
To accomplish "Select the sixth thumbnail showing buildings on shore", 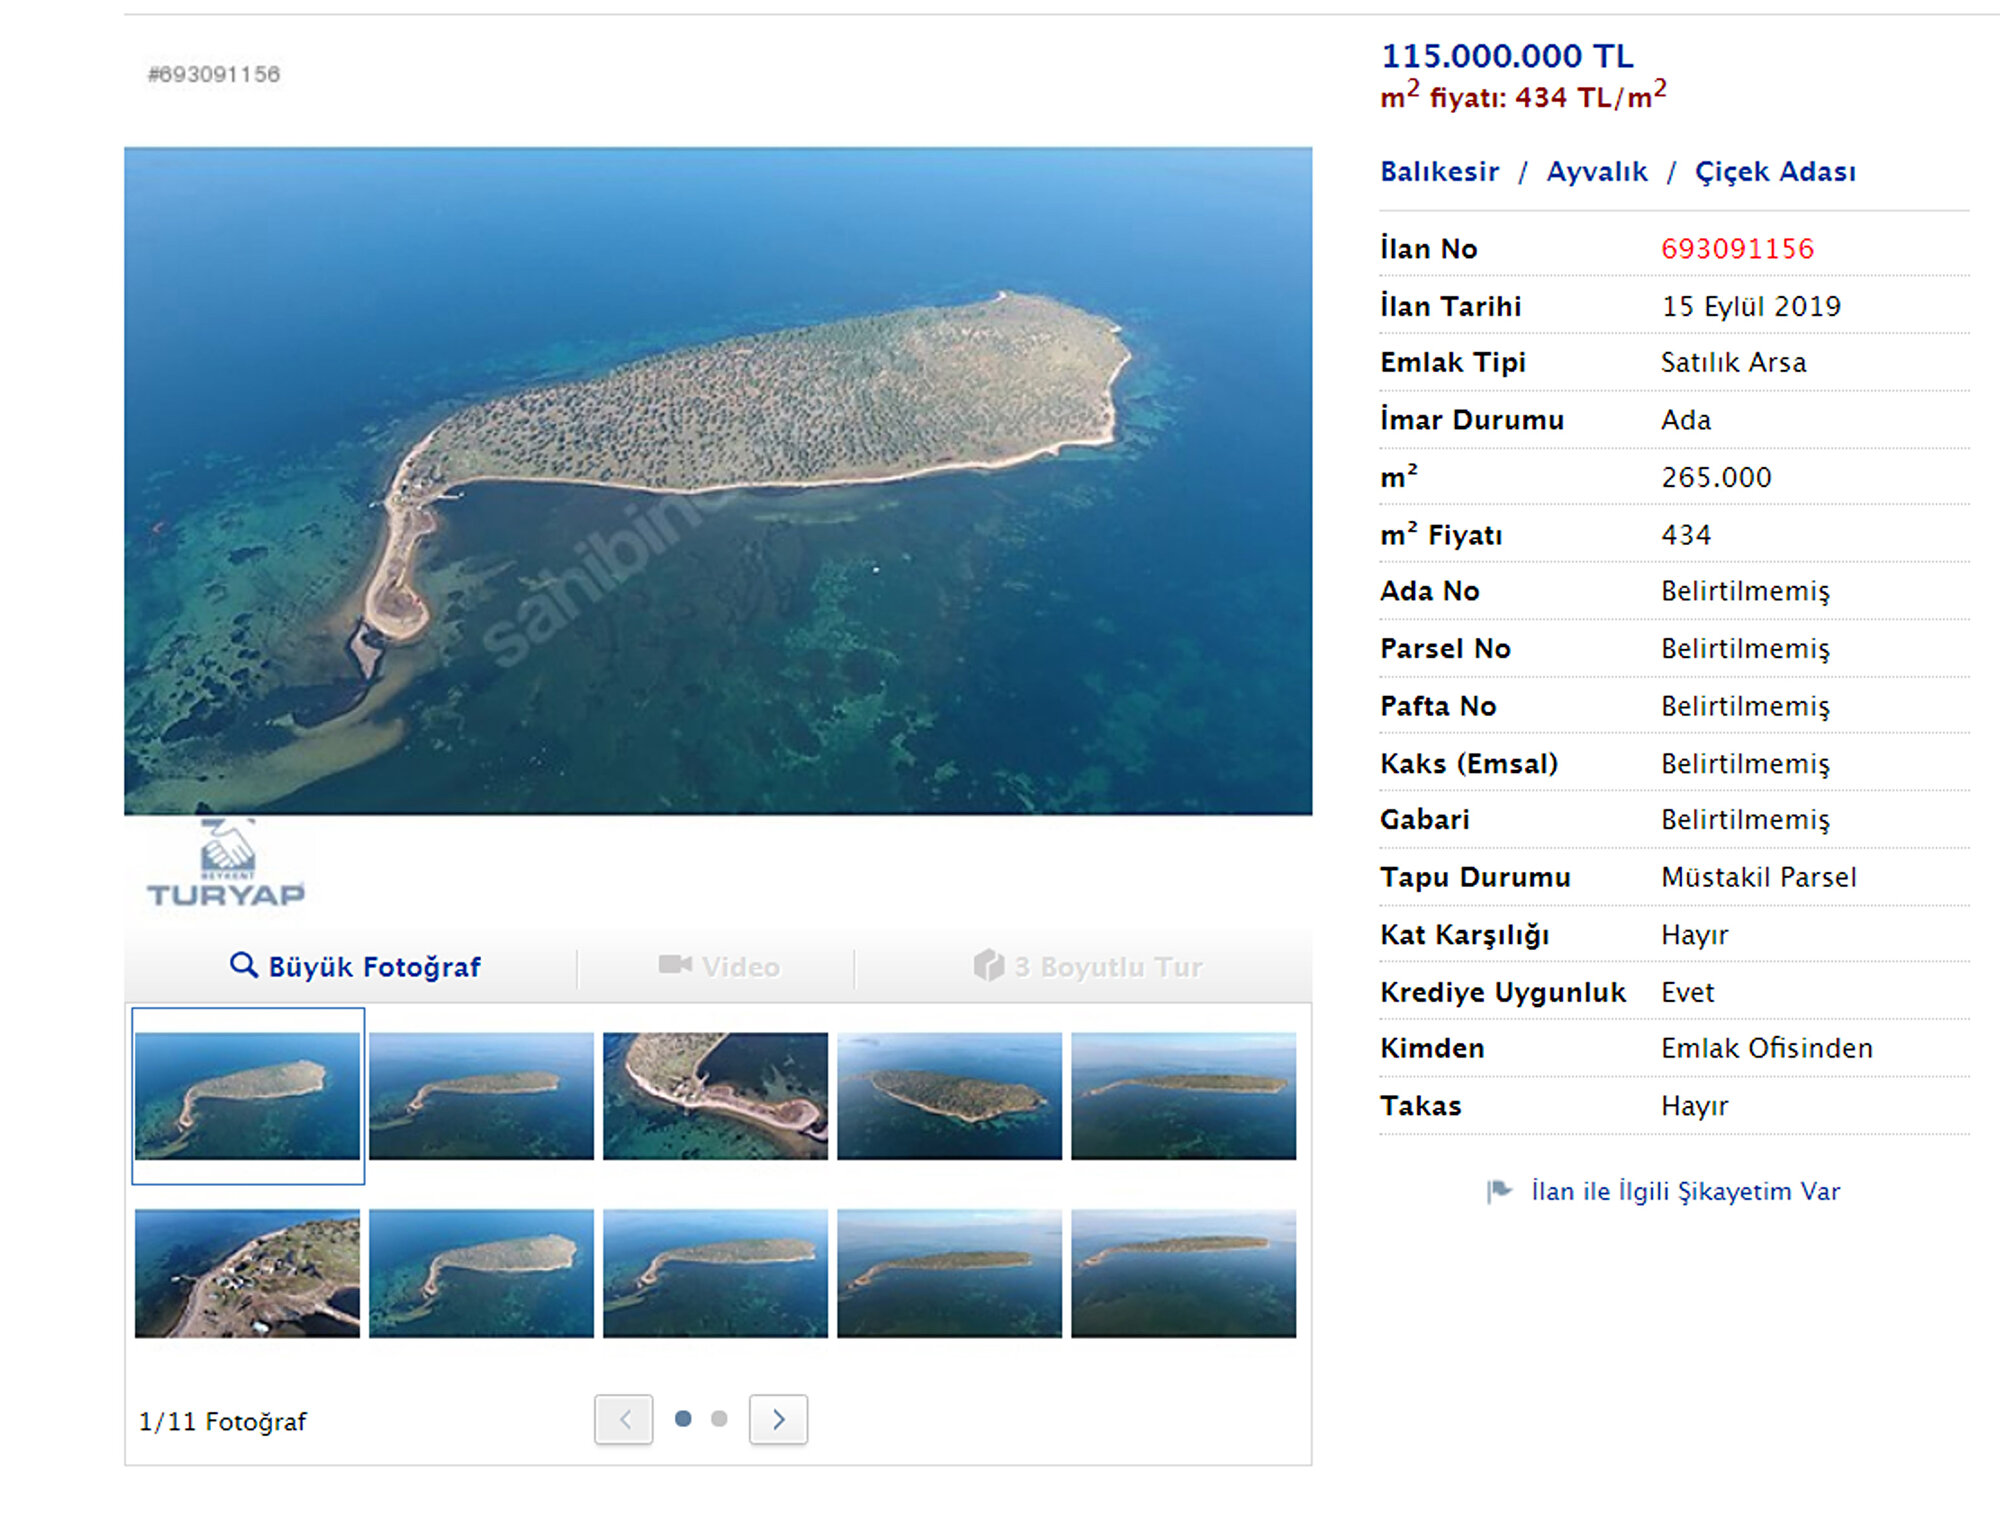I will pos(247,1273).
